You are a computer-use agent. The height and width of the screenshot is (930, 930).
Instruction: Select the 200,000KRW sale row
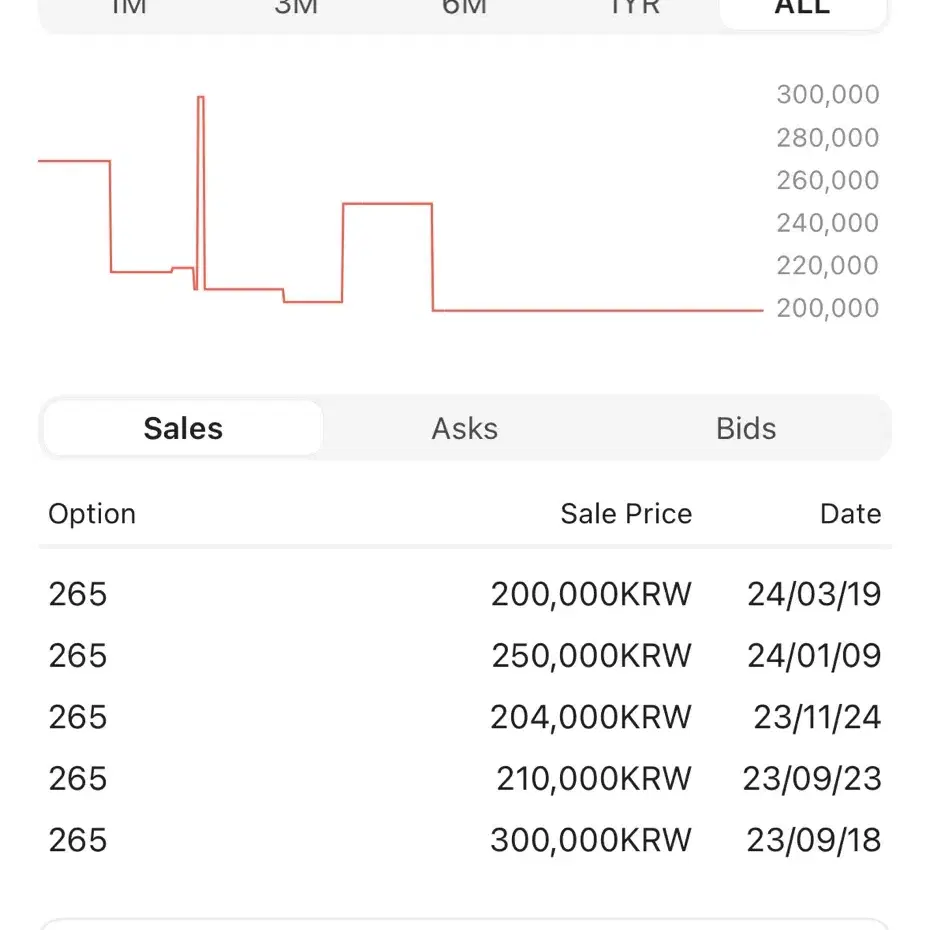pos(465,594)
